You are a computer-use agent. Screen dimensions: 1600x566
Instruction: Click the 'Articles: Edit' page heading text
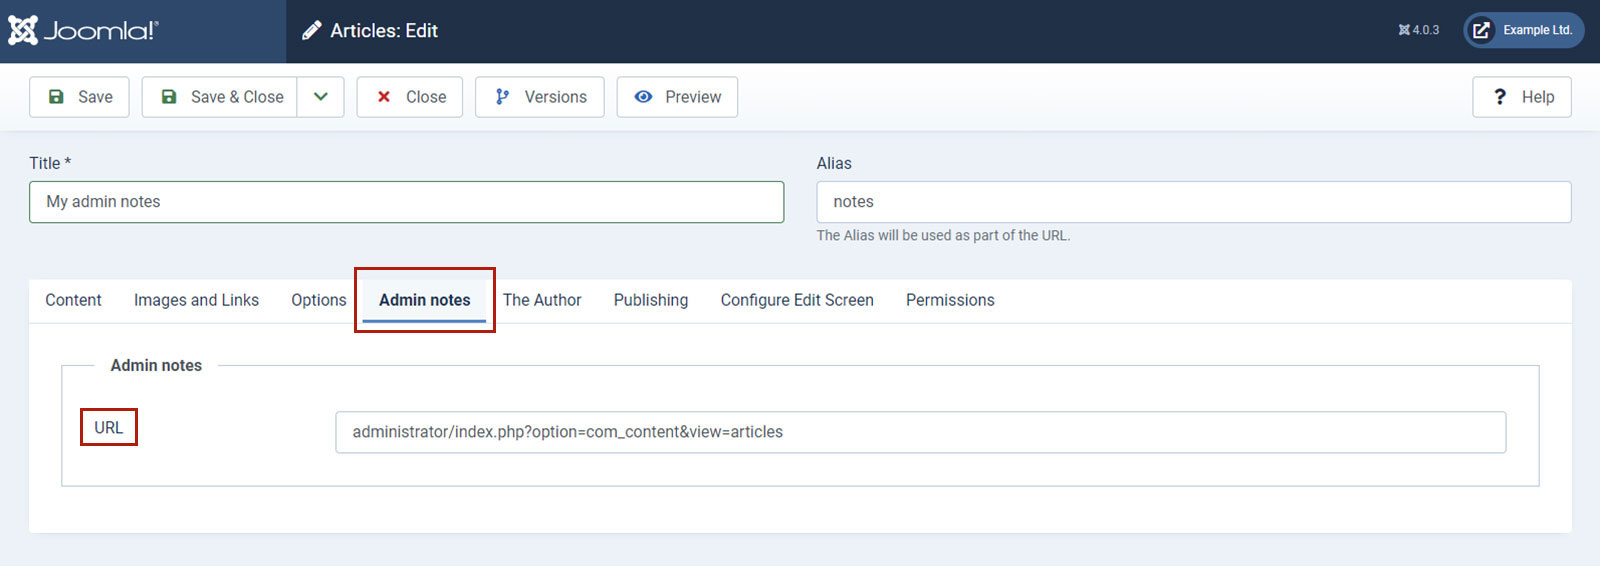click(x=384, y=31)
